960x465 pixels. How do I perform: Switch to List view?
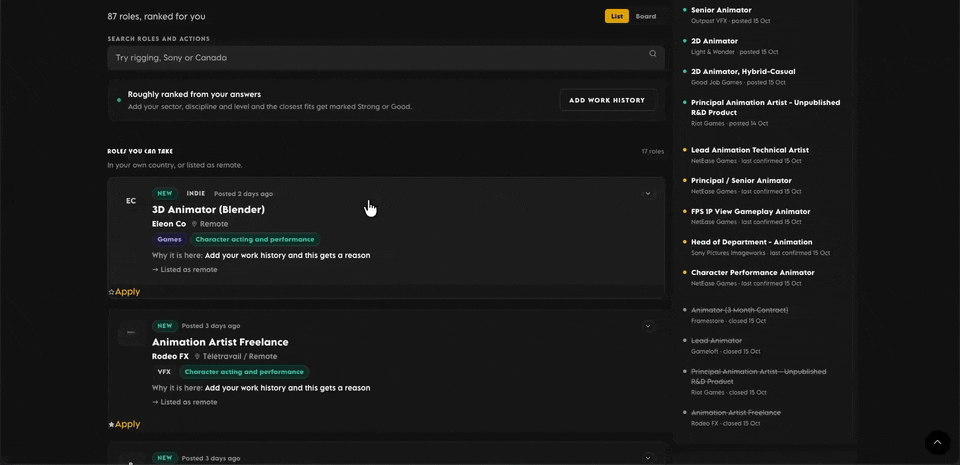[617, 17]
